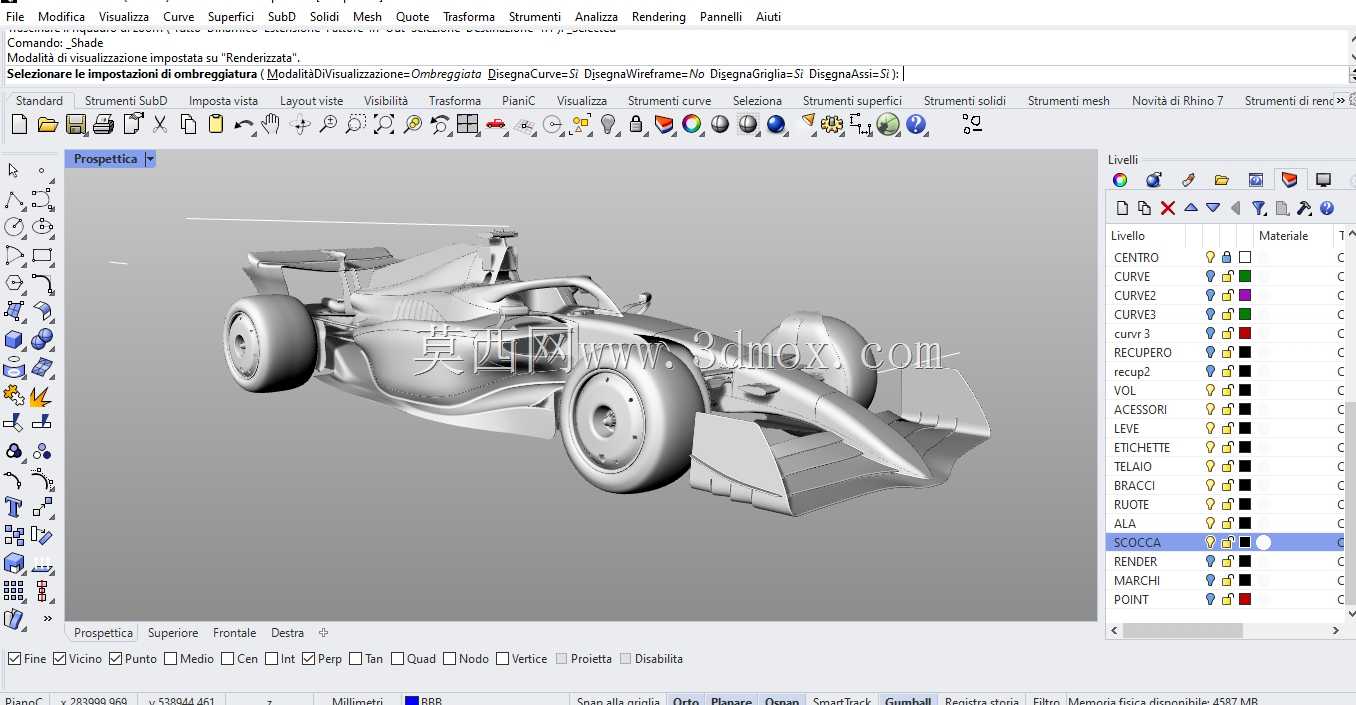Click the color wheel icon in main toolbar
1356x705 pixels.
691,124
